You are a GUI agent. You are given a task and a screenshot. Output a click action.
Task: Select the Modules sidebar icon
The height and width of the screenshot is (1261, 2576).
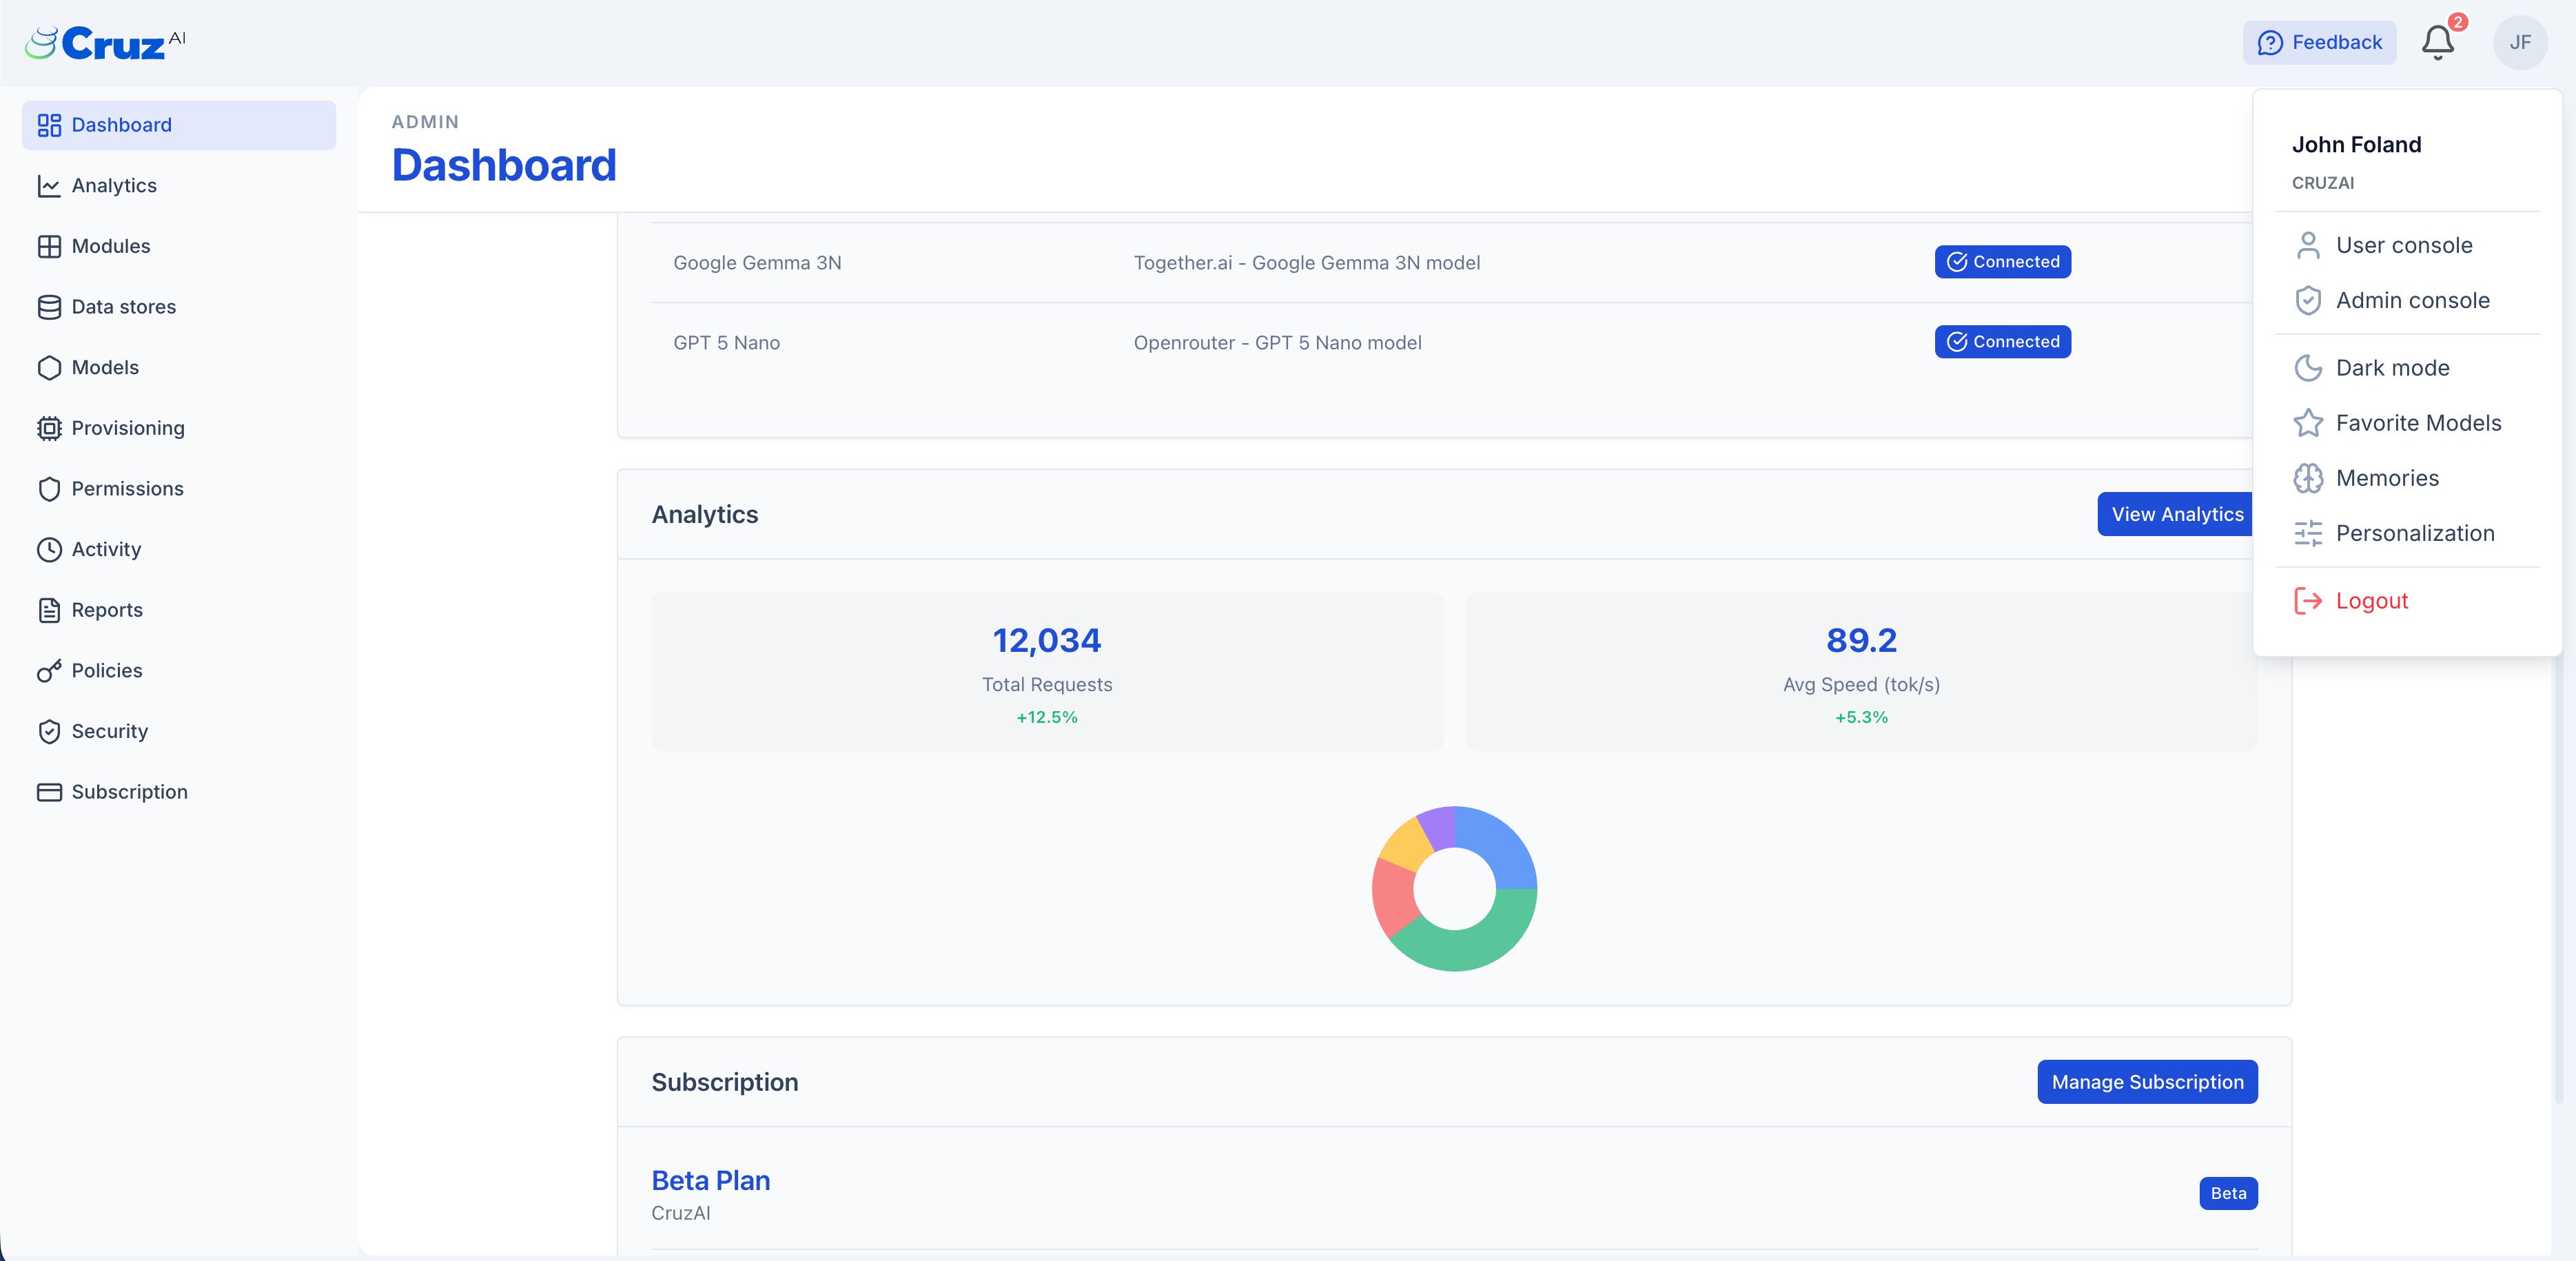point(50,246)
